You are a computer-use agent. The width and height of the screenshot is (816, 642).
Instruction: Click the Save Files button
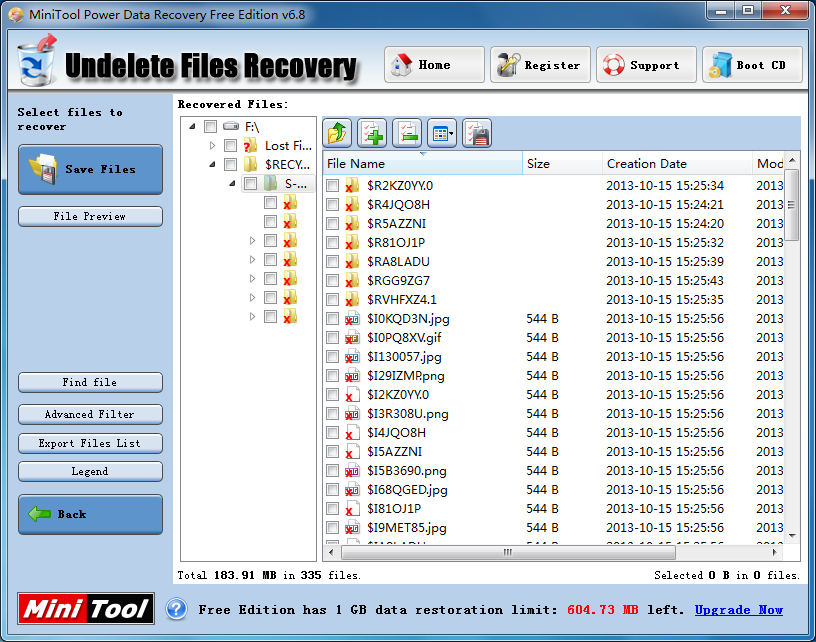(91, 170)
